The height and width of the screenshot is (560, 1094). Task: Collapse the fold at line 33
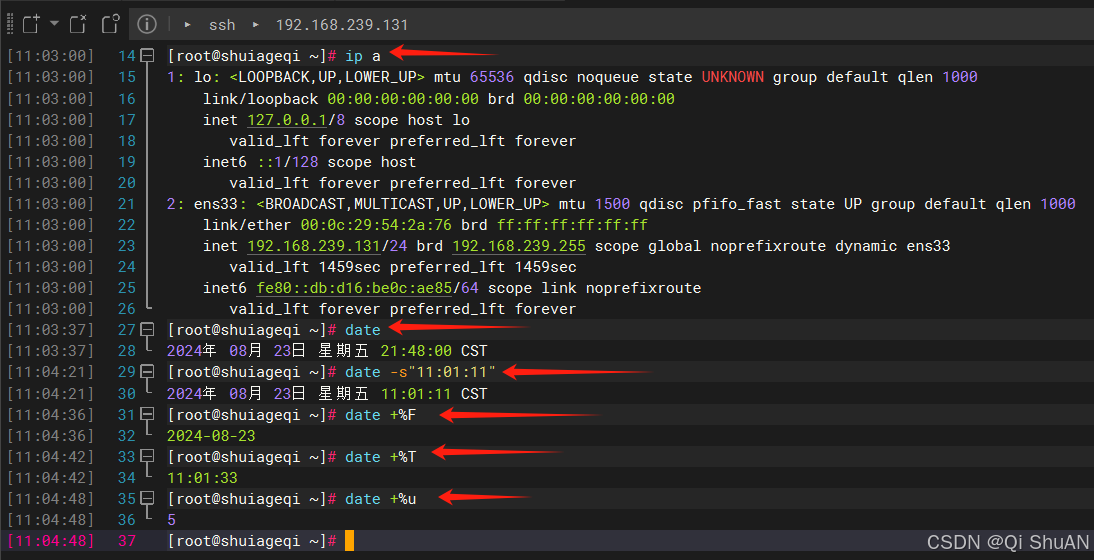(147, 456)
